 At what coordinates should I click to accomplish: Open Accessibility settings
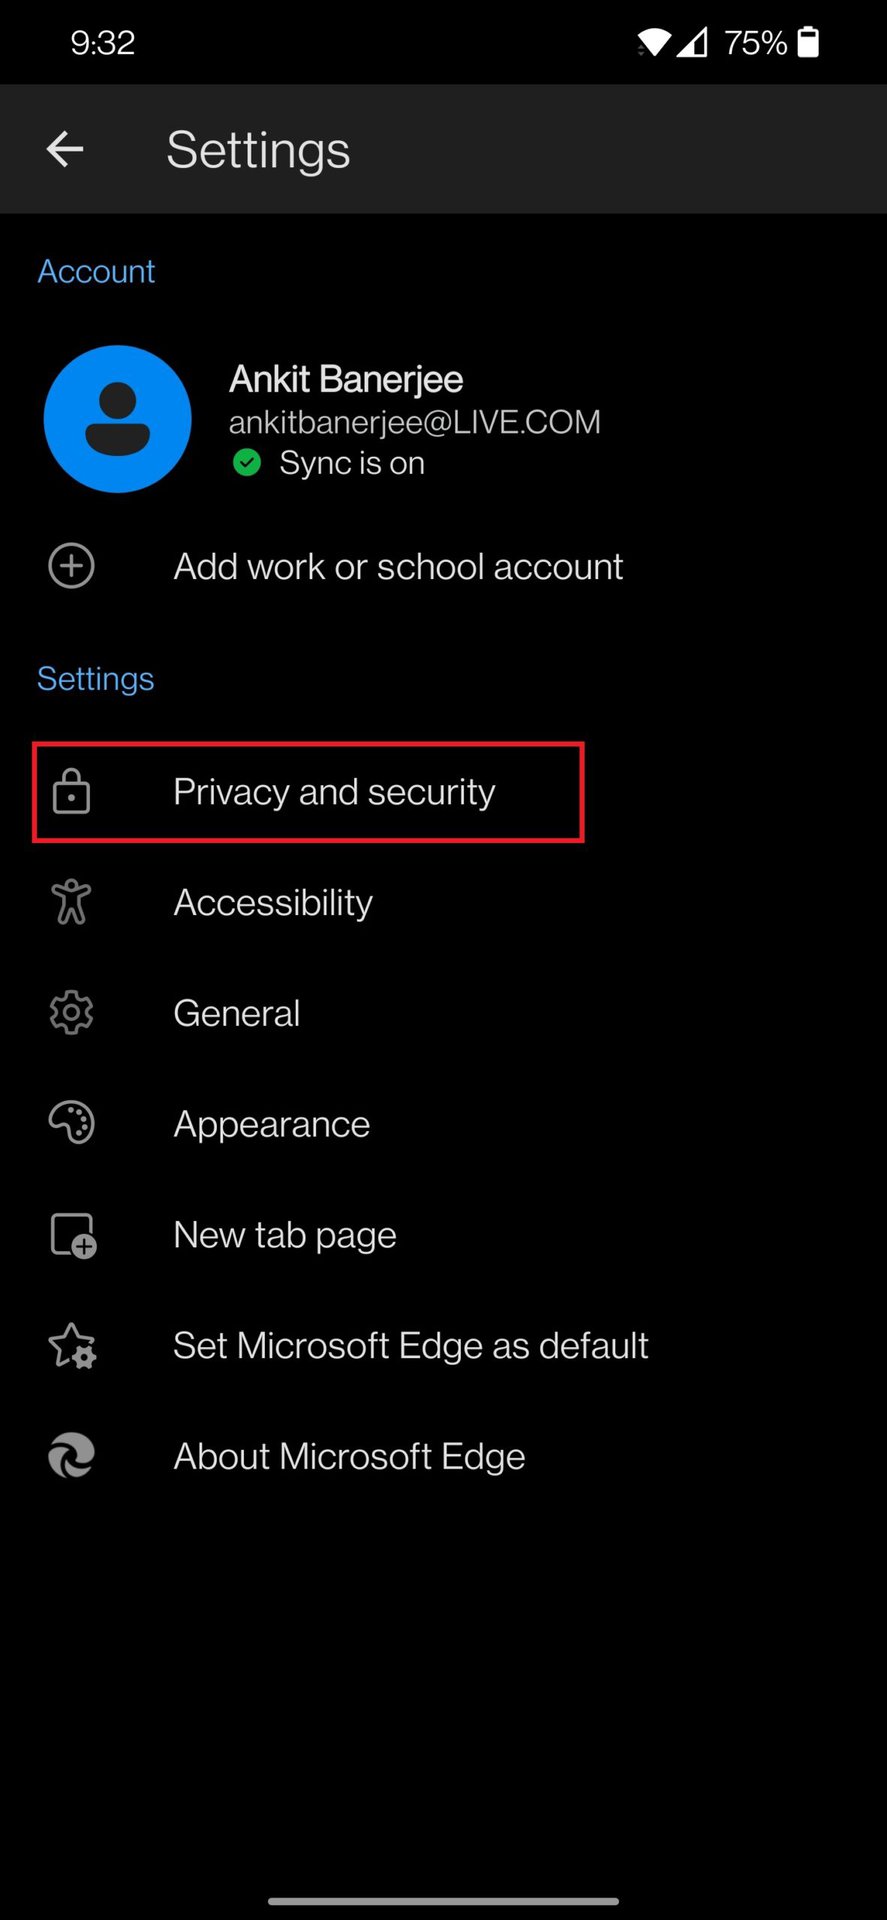pos(273,903)
